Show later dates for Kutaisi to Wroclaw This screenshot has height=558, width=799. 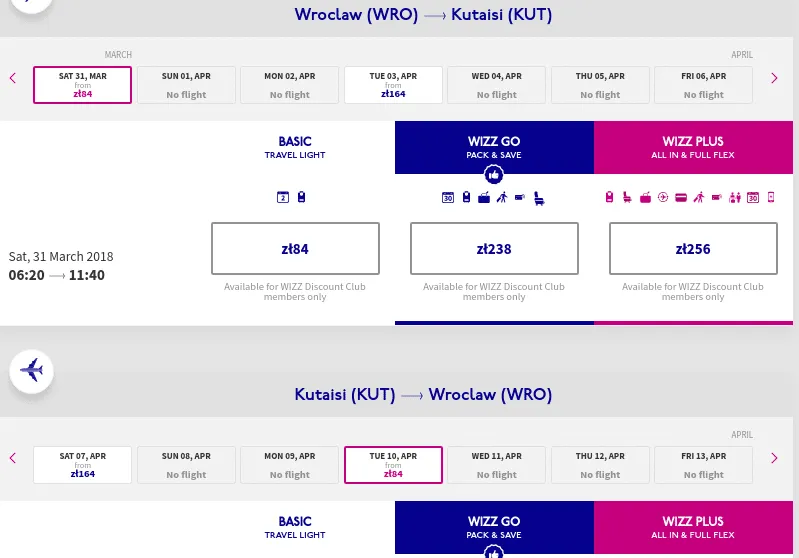(x=774, y=458)
